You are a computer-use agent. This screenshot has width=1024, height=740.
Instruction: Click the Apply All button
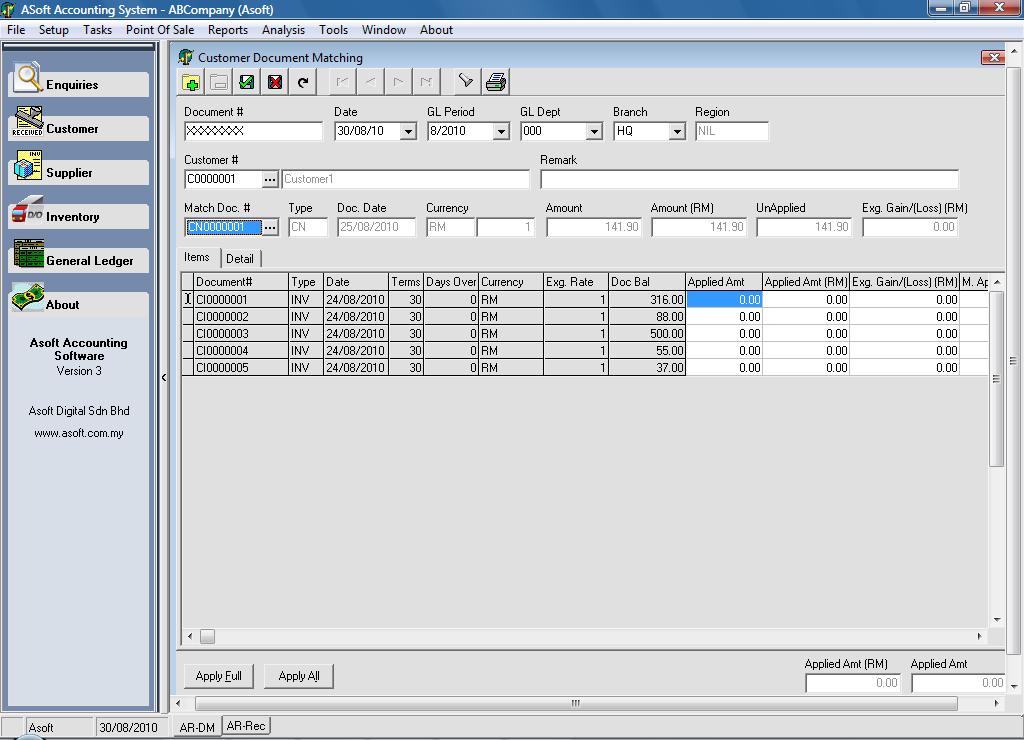tap(299, 676)
